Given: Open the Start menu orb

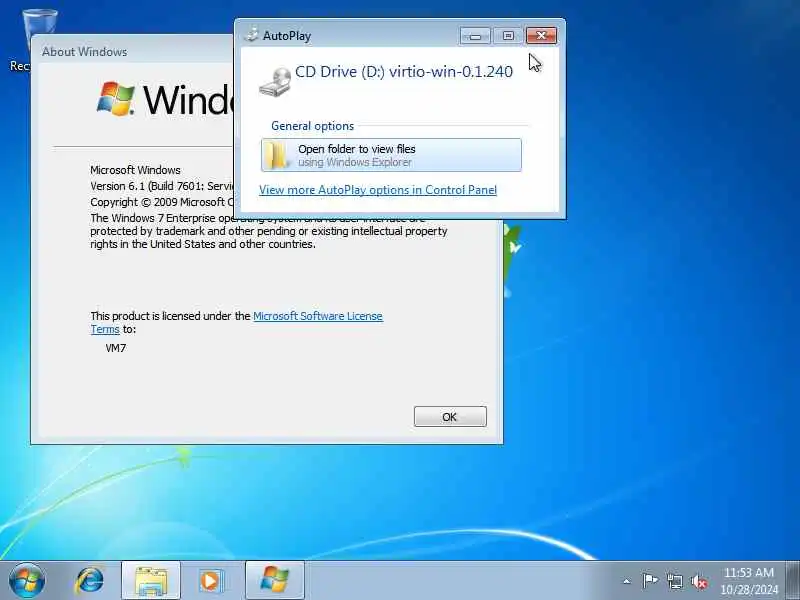Looking at the screenshot, I should tap(27, 581).
